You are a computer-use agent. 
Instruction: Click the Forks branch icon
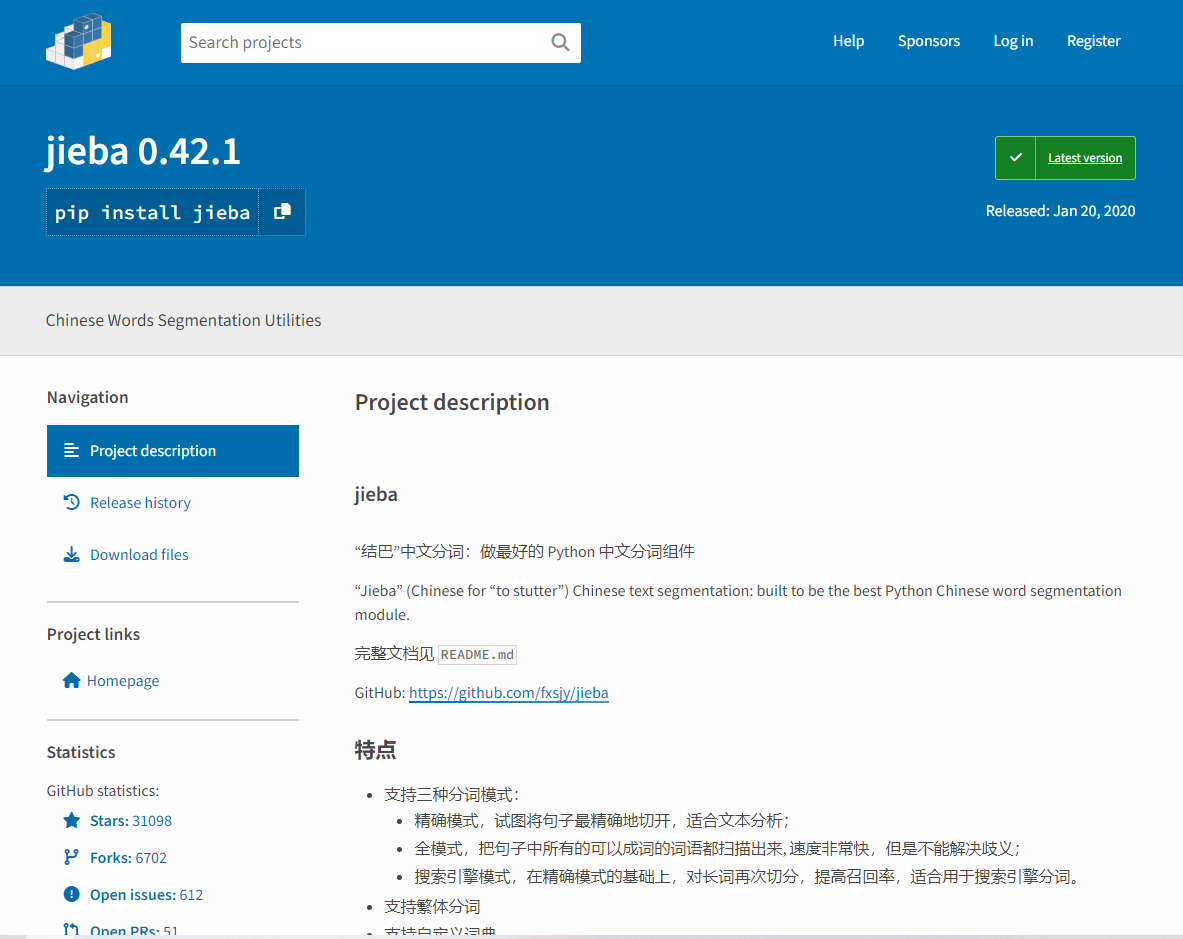click(x=70, y=857)
